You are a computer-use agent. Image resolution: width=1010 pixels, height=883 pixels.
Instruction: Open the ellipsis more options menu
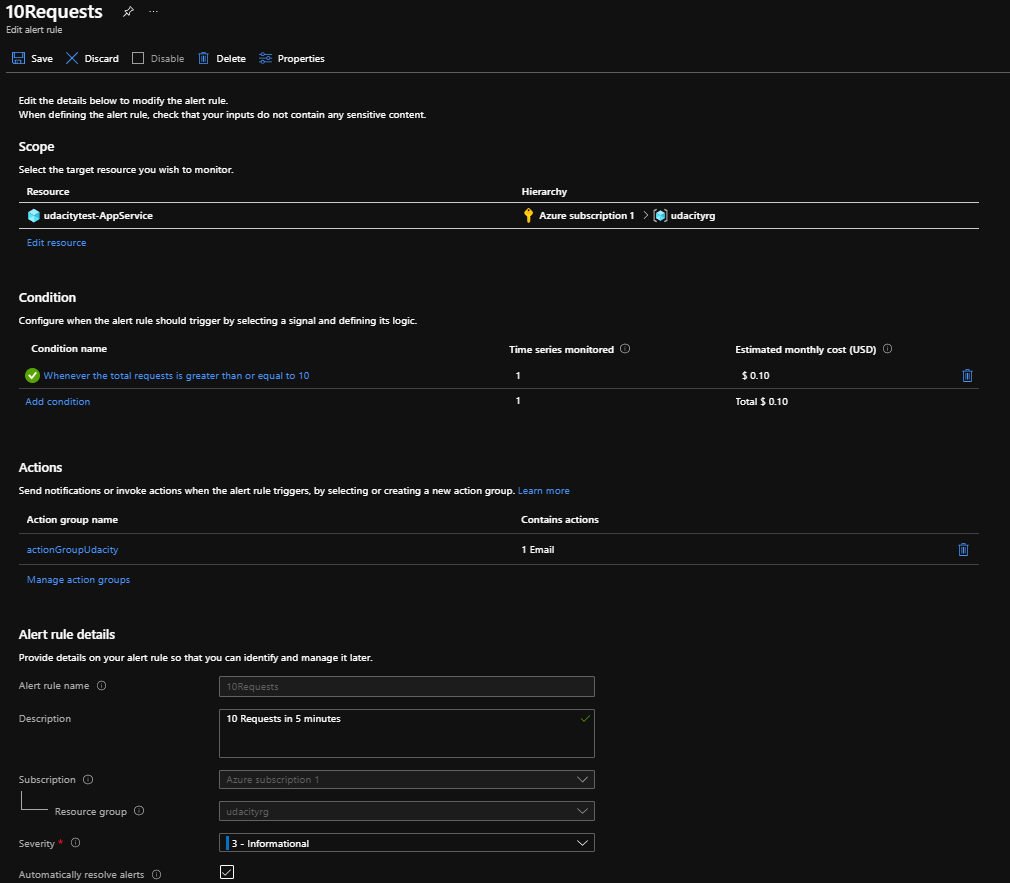(153, 12)
